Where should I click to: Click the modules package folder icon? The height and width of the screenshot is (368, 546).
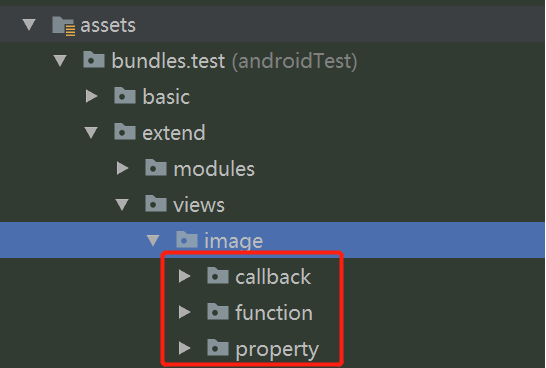click(156, 168)
